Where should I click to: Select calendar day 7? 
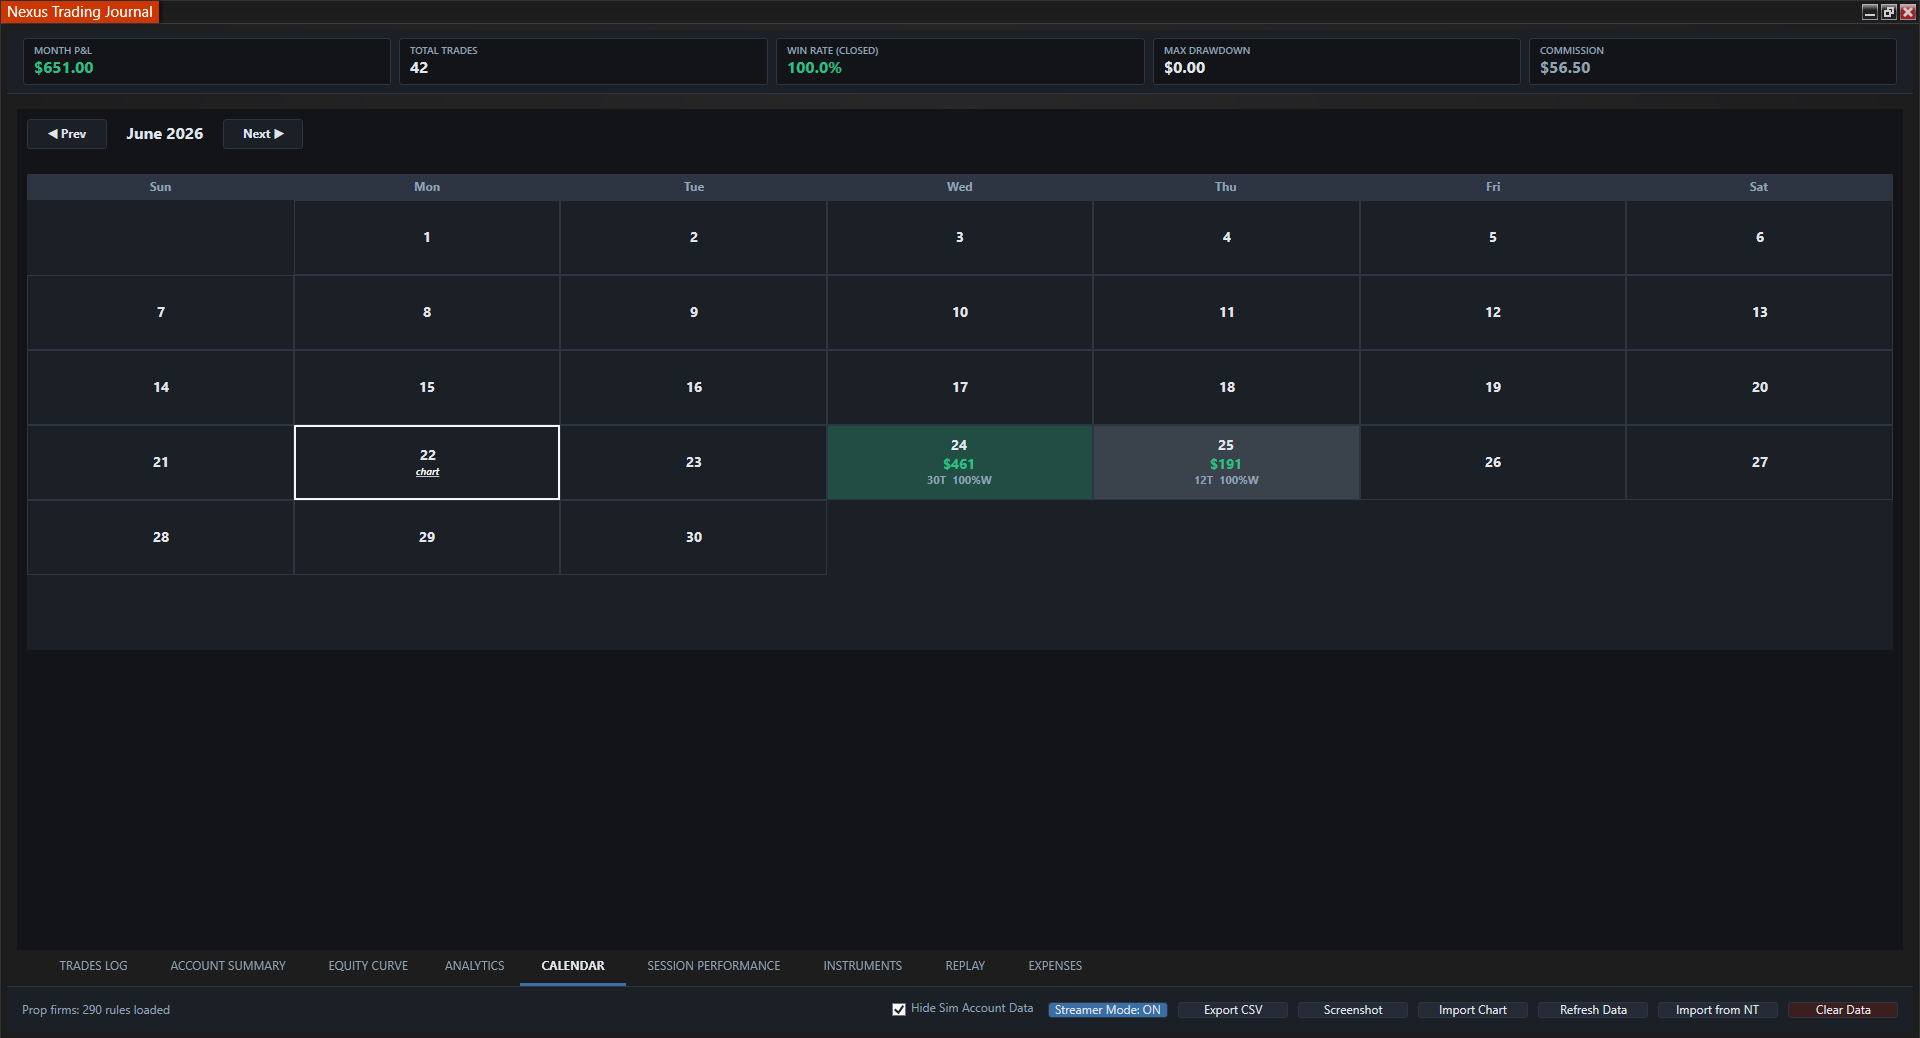point(161,313)
